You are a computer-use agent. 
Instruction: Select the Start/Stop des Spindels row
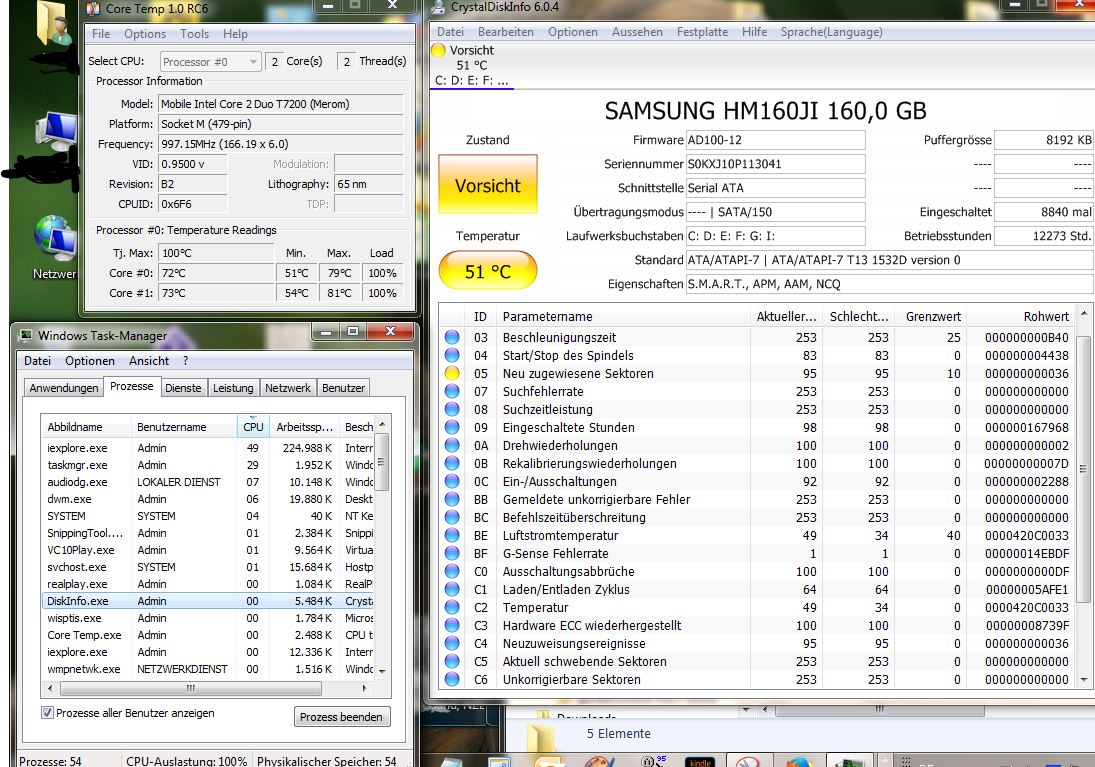pyautogui.click(x=757, y=356)
